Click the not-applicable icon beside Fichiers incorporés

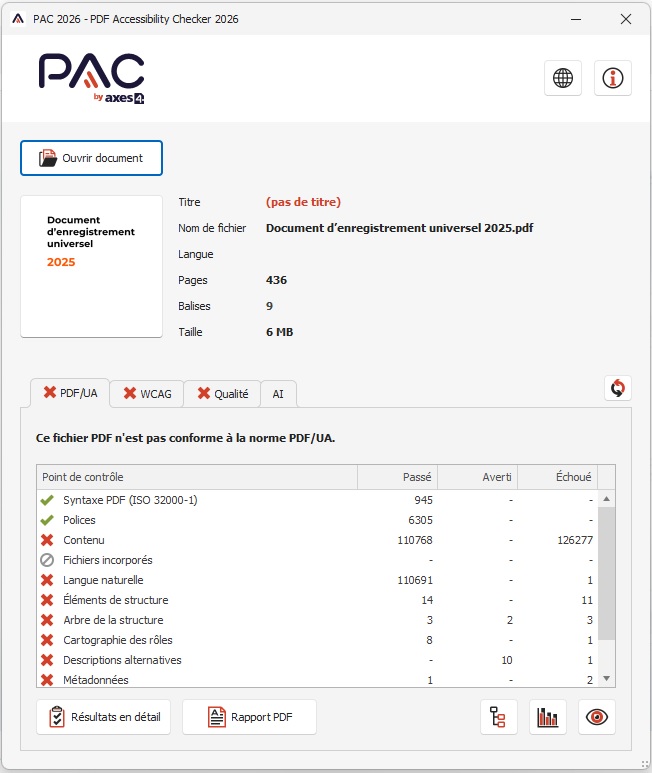[47, 560]
